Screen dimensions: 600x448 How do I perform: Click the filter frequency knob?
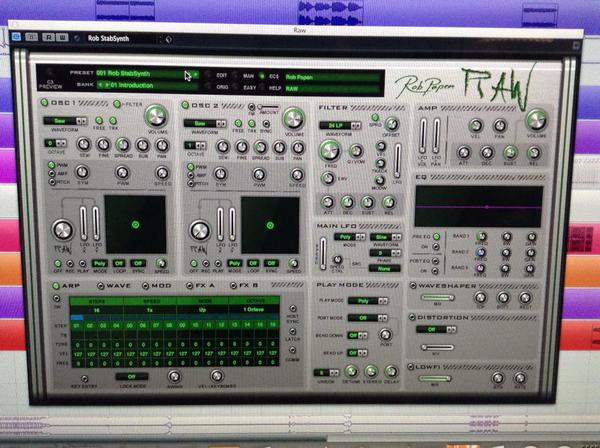pos(329,150)
